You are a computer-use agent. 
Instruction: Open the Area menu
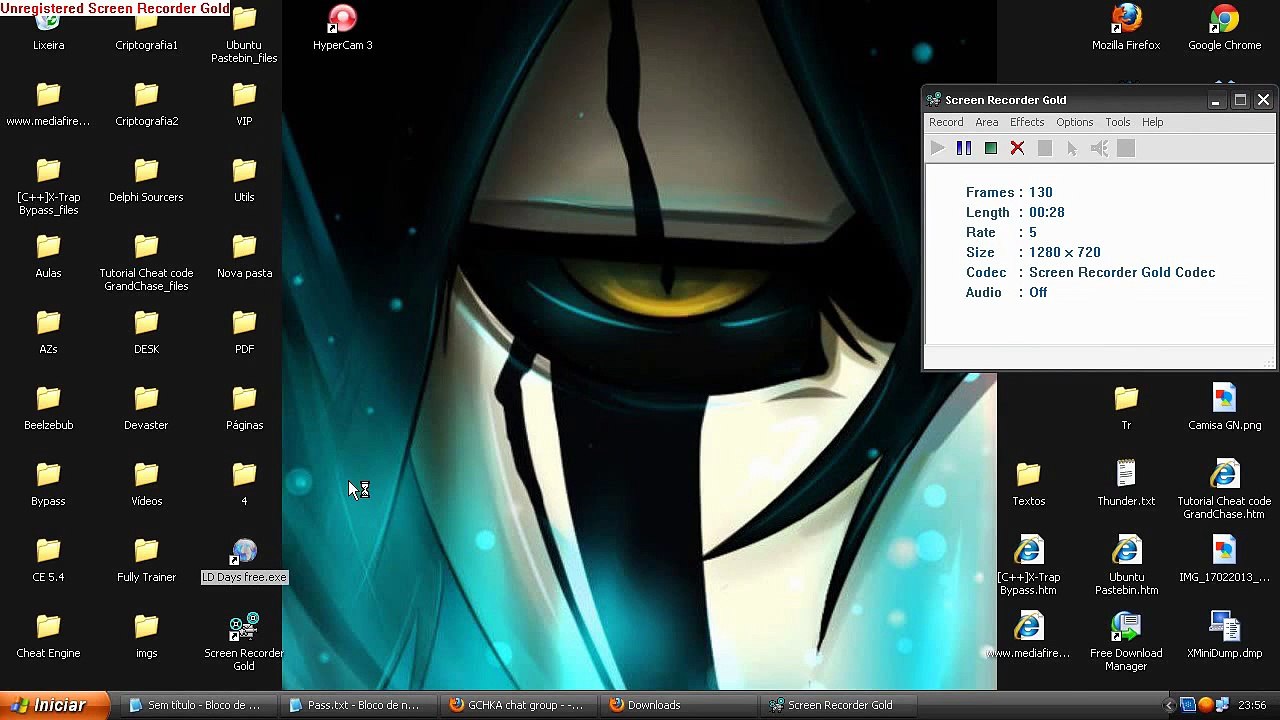987,122
